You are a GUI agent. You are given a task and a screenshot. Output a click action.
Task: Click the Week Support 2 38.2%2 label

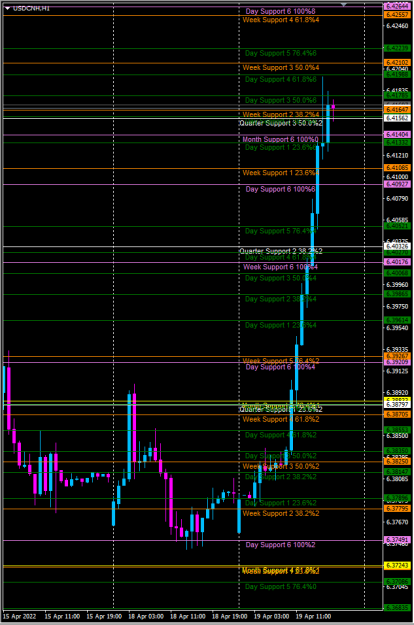click(x=281, y=513)
